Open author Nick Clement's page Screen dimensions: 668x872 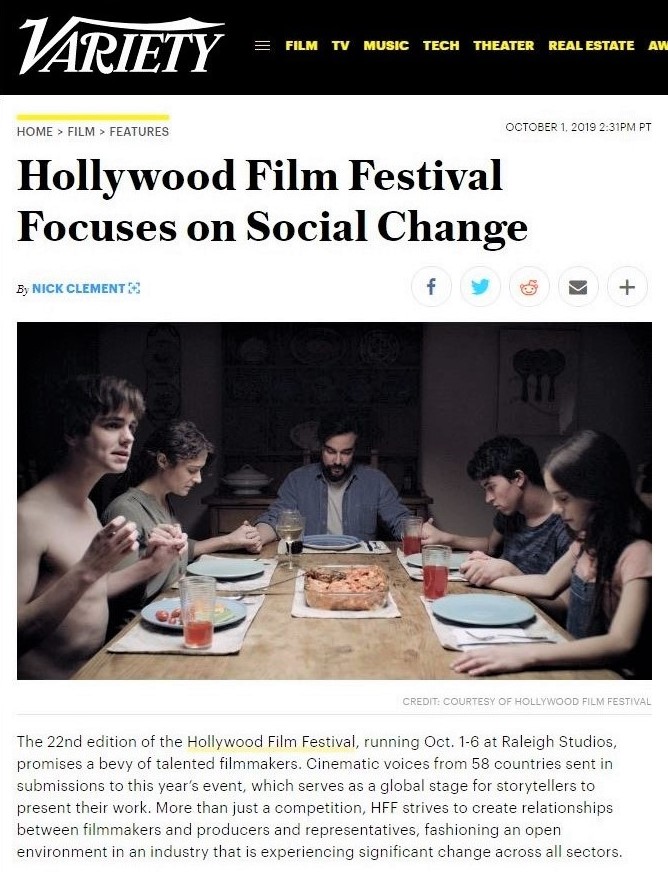[78, 289]
